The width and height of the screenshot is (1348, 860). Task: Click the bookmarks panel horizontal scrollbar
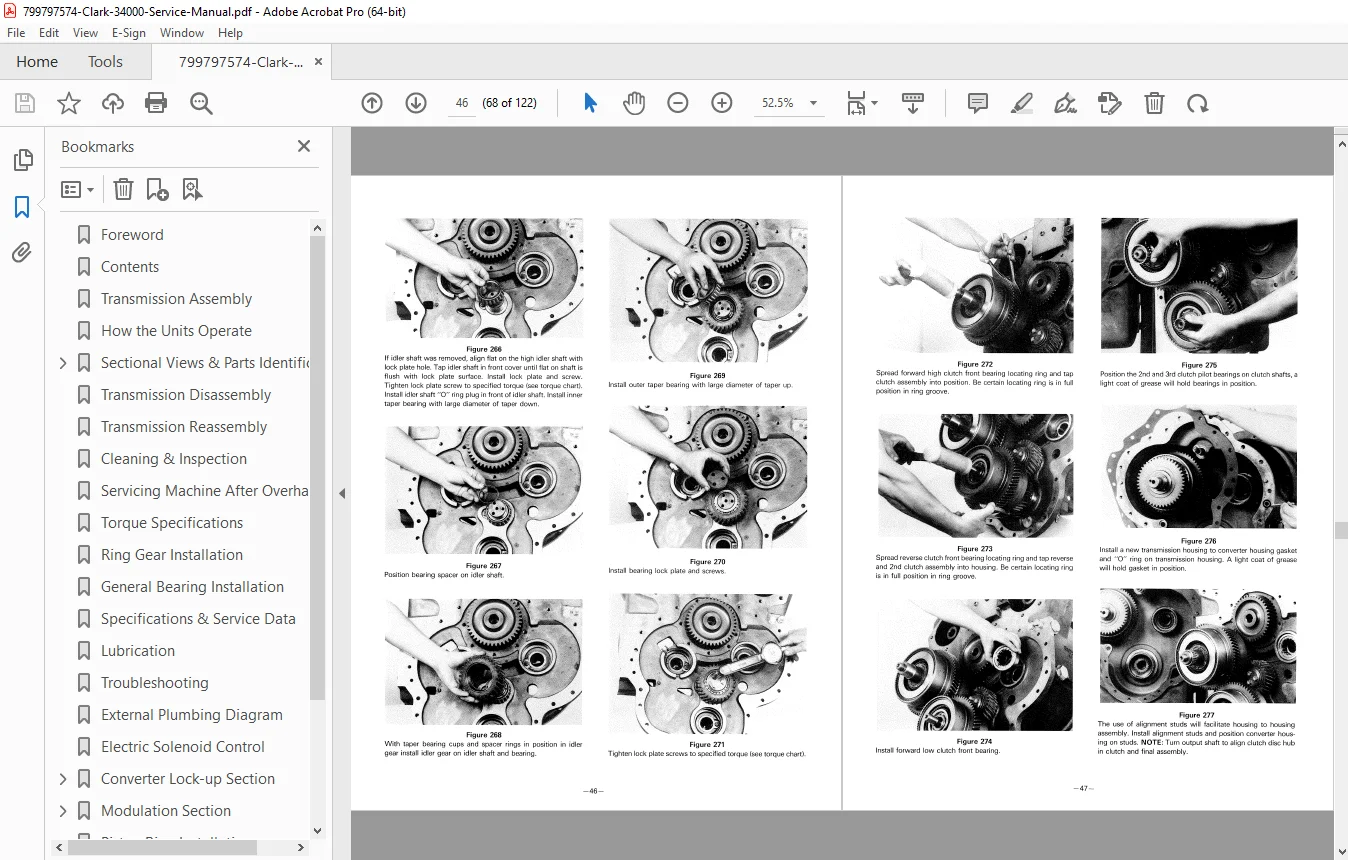[x=162, y=847]
